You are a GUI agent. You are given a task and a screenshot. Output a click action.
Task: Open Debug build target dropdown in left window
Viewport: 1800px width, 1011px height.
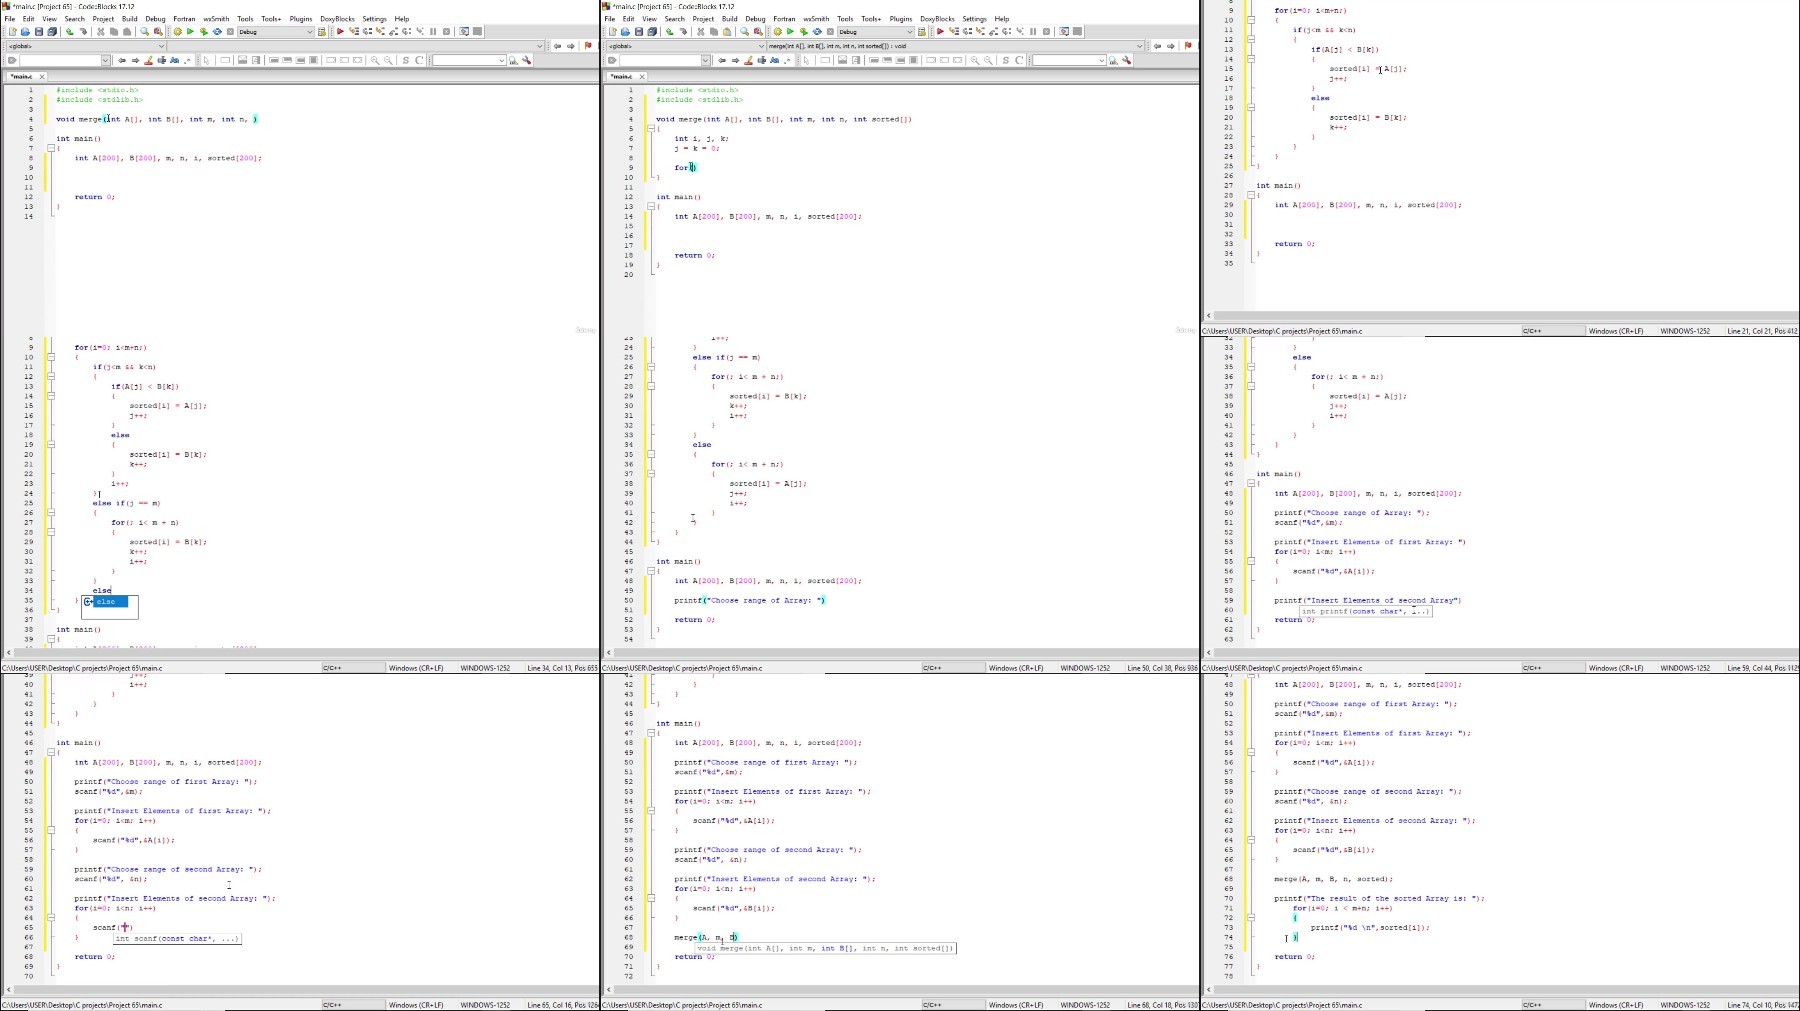coord(276,31)
